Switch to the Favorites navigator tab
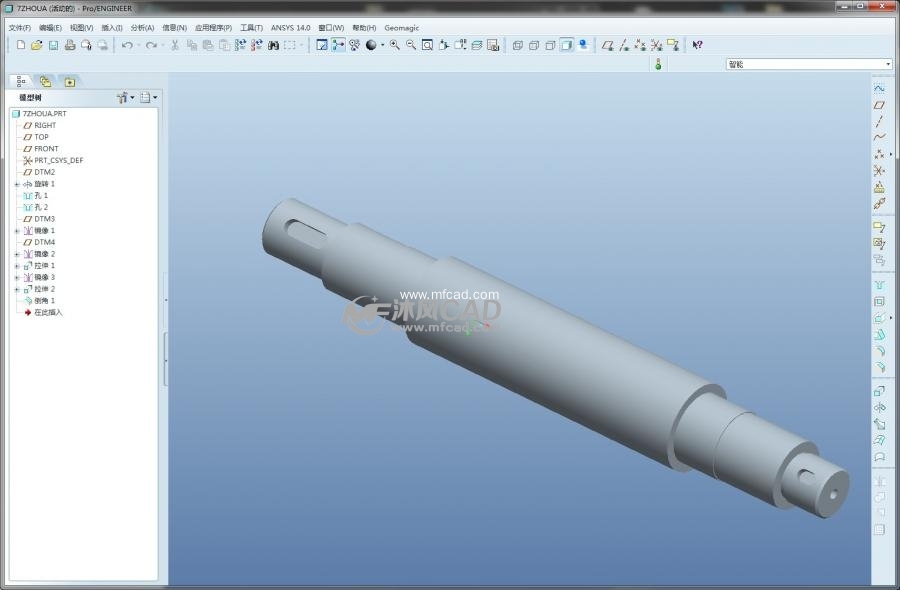Viewport: 900px width, 590px height. coord(69,81)
